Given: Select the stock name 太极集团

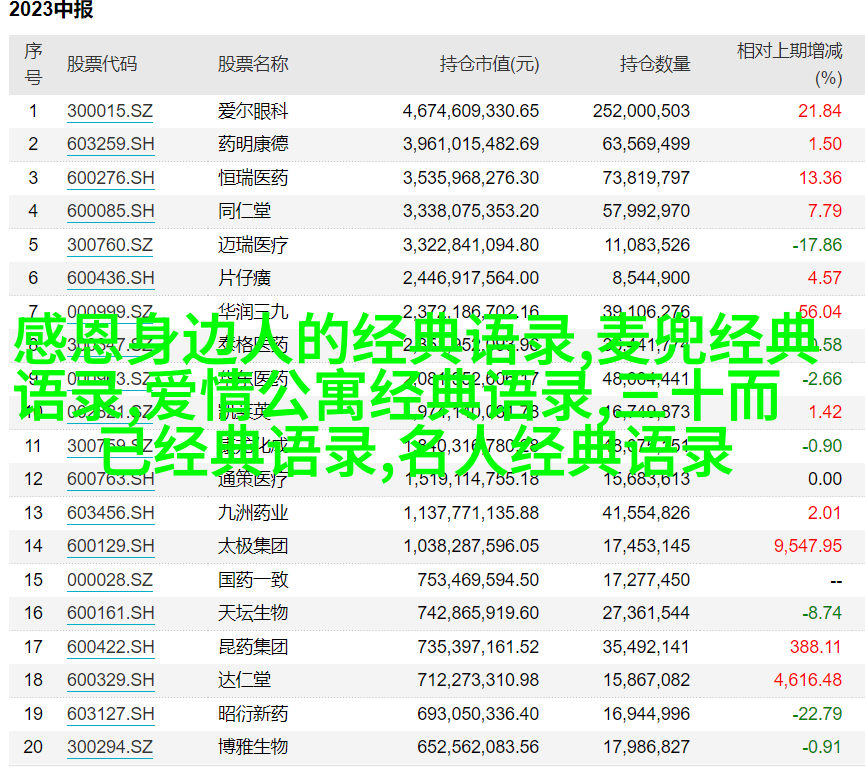Looking at the screenshot, I should (253, 546).
